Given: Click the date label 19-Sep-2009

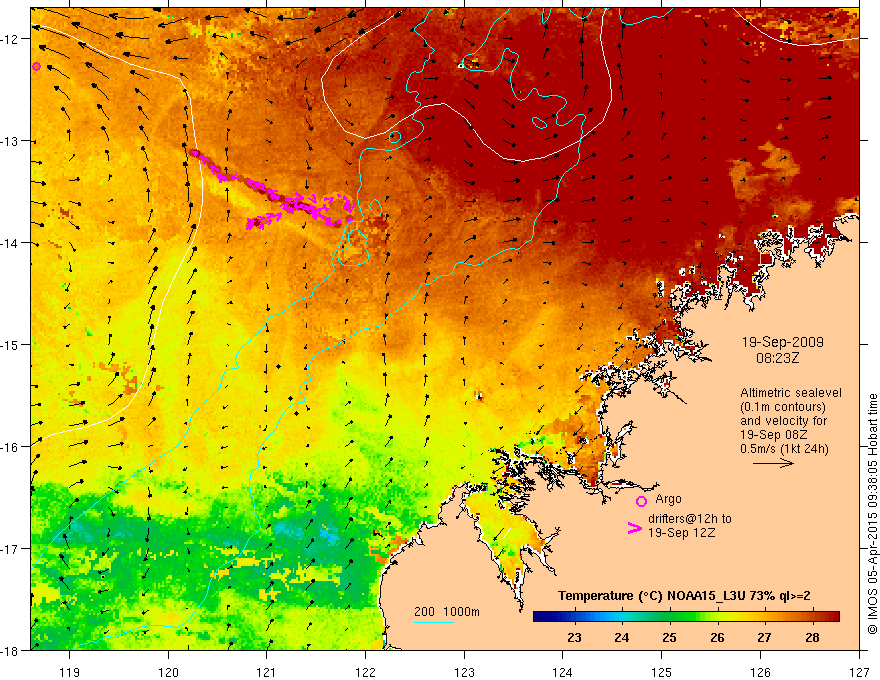Looking at the screenshot, I should click(x=783, y=342).
